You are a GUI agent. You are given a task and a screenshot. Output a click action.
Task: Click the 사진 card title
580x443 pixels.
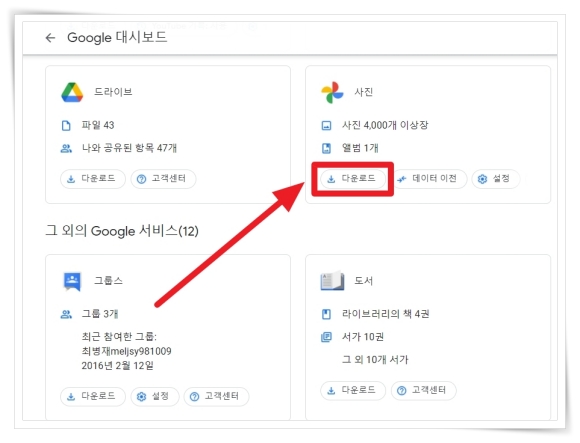364,92
